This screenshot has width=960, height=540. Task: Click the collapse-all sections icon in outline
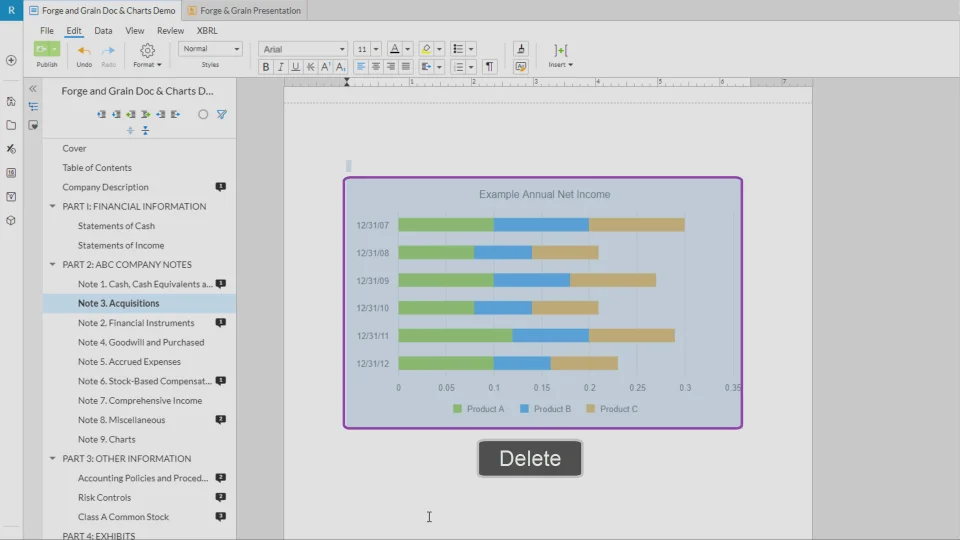tap(145, 131)
